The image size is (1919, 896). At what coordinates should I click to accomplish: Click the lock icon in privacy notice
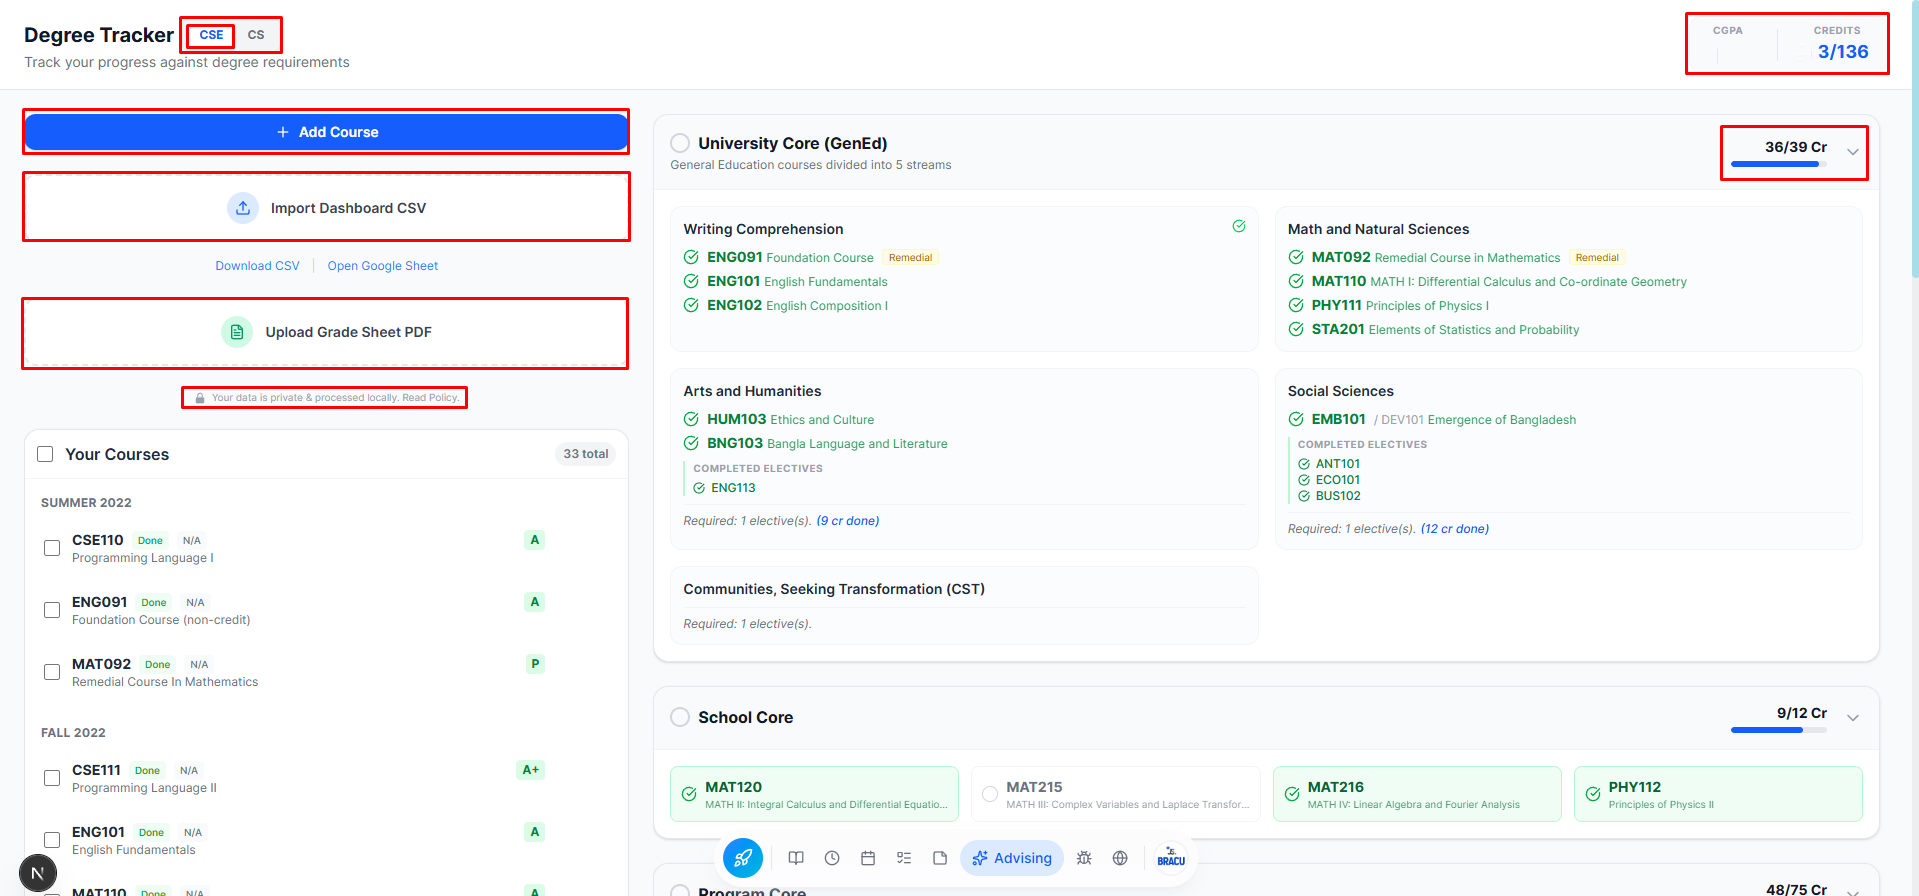tap(200, 398)
